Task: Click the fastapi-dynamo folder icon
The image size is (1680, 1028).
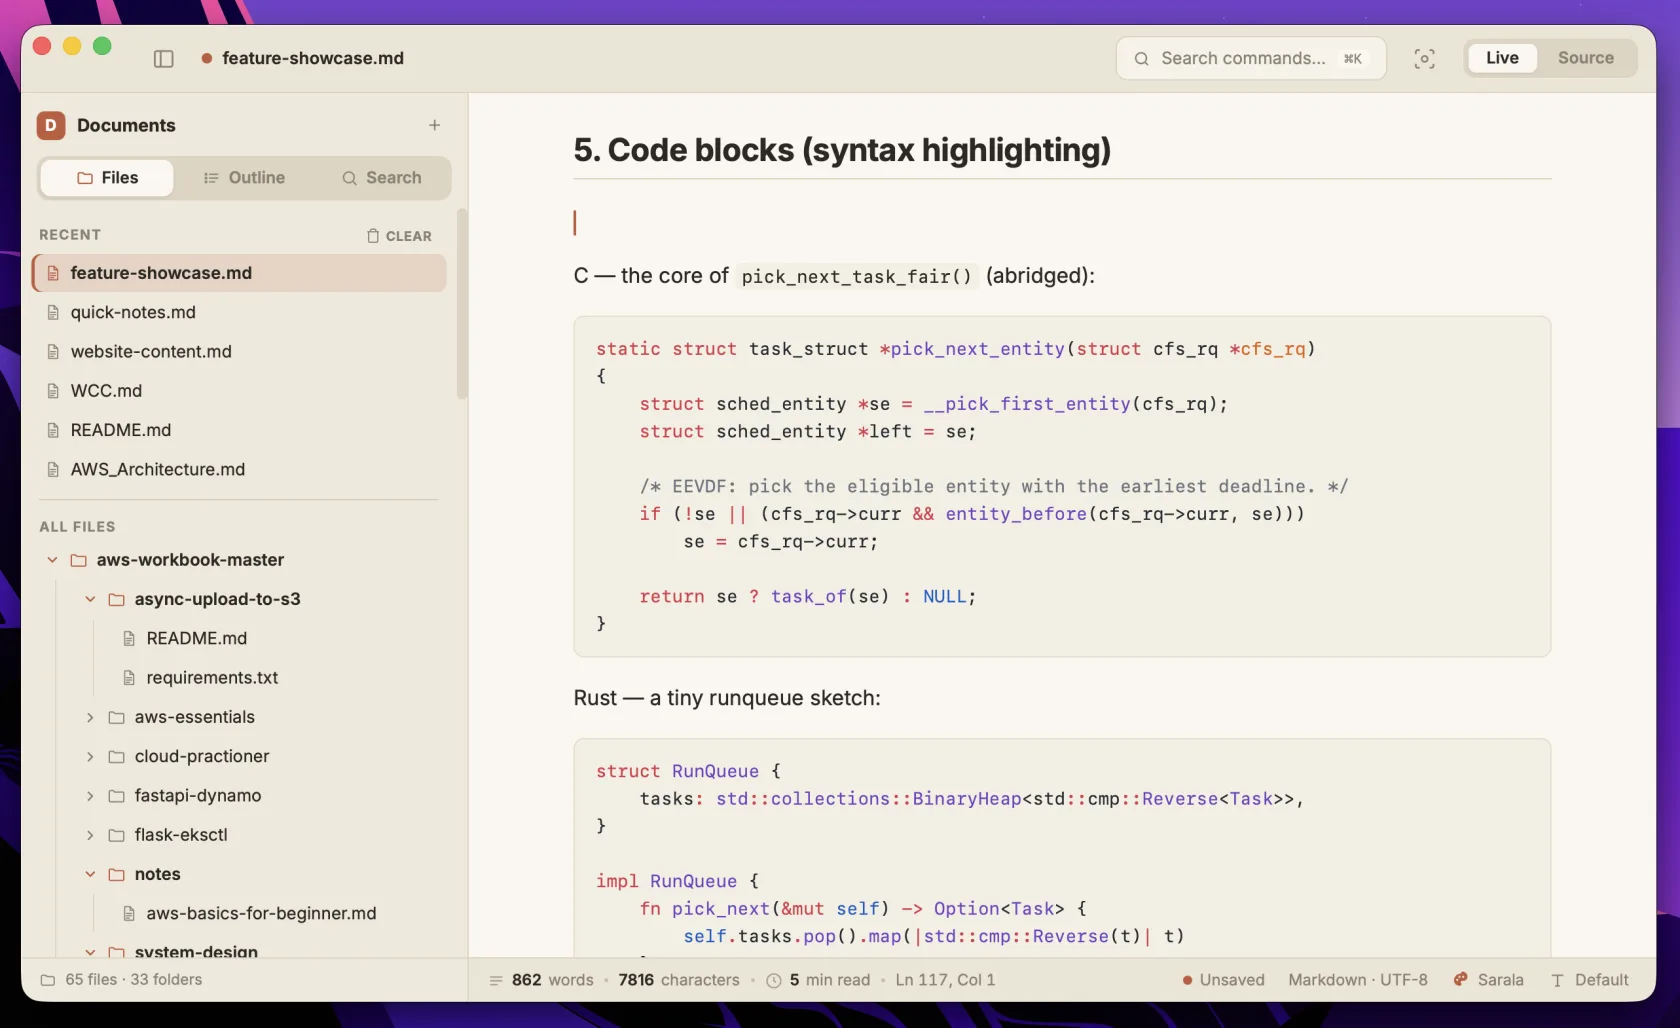Action: tap(116, 796)
